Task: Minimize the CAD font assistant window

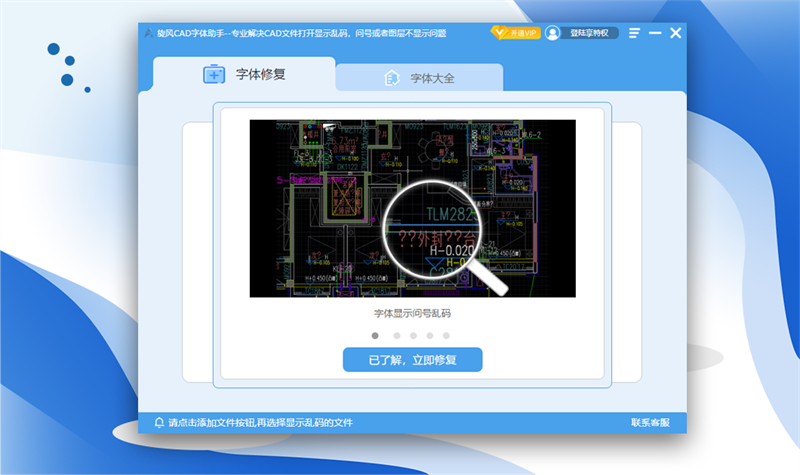Action: (x=655, y=33)
